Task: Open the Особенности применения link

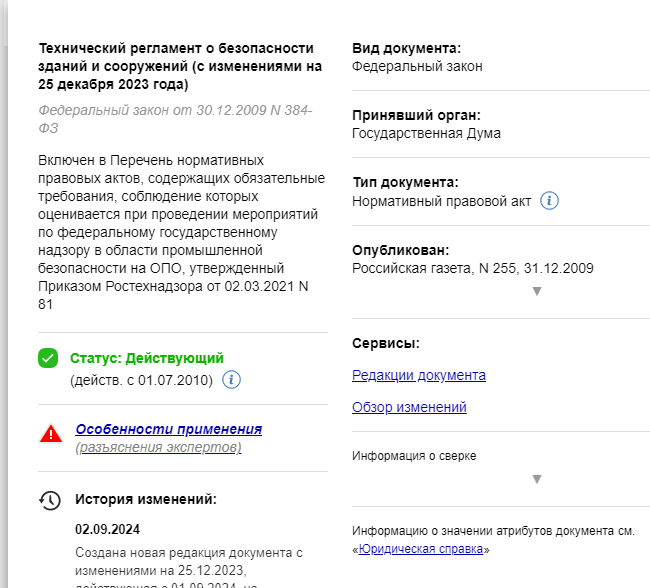Action: pos(168,429)
